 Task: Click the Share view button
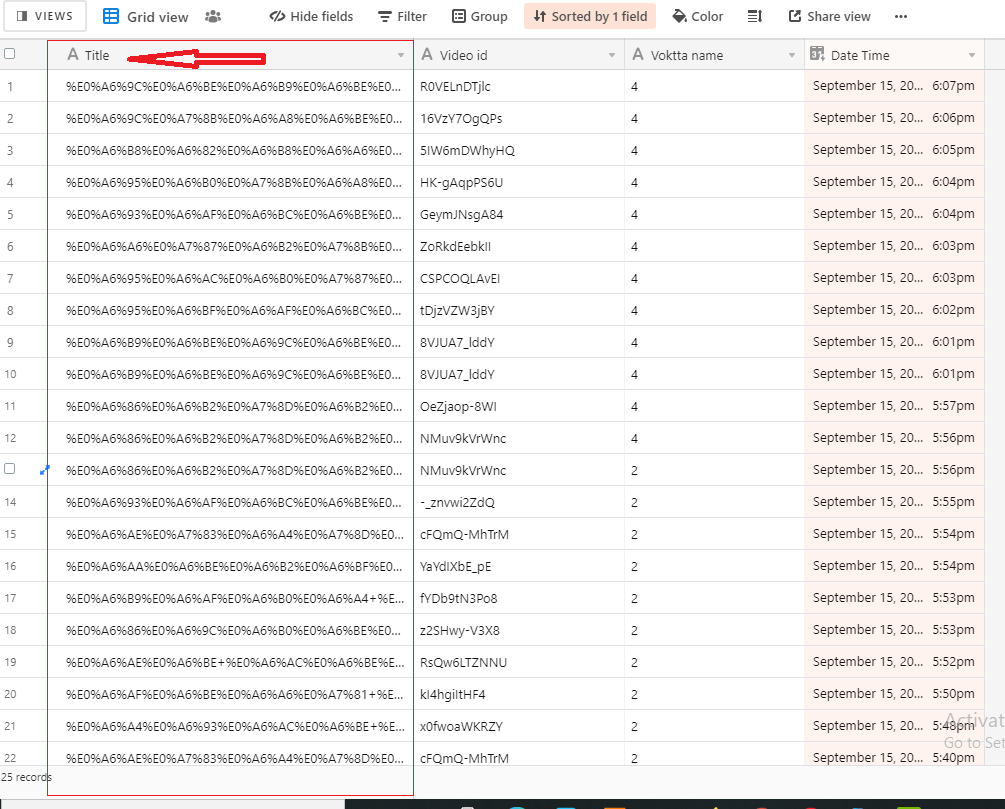coord(829,16)
